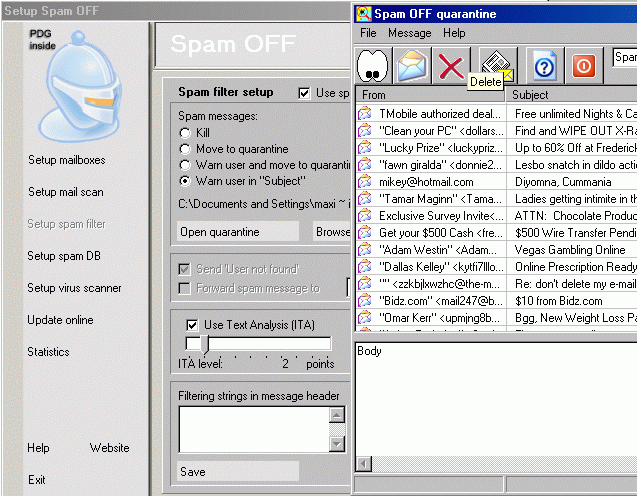Select Move to quarantine radio option
The width and height of the screenshot is (637, 496).
click(x=185, y=149)
